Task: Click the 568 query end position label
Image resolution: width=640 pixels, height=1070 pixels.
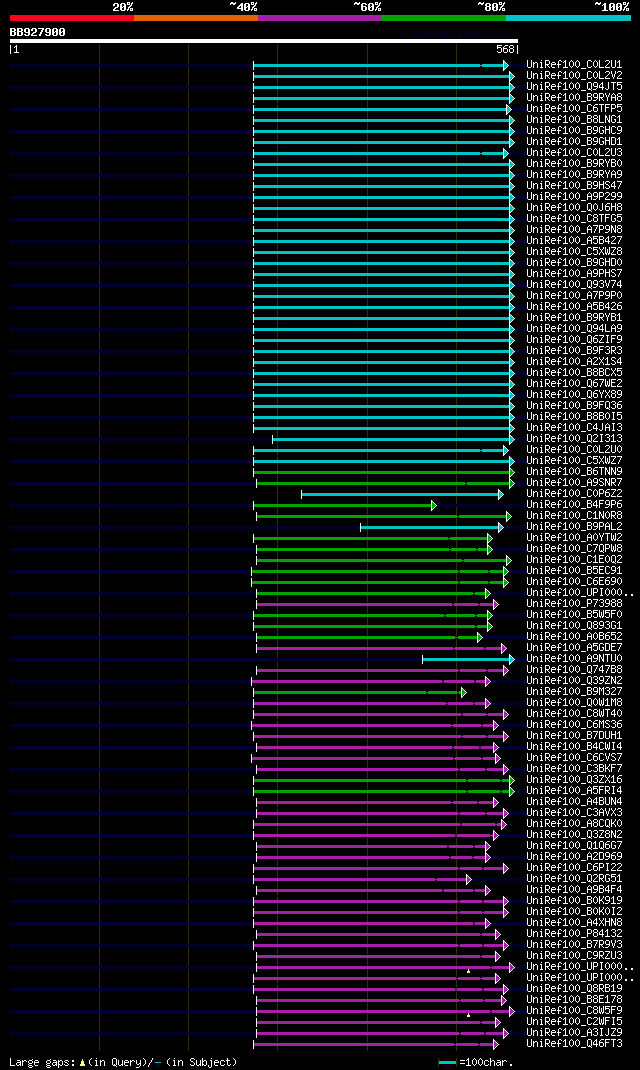Action: pyautogui.click(x=505, y=50)
